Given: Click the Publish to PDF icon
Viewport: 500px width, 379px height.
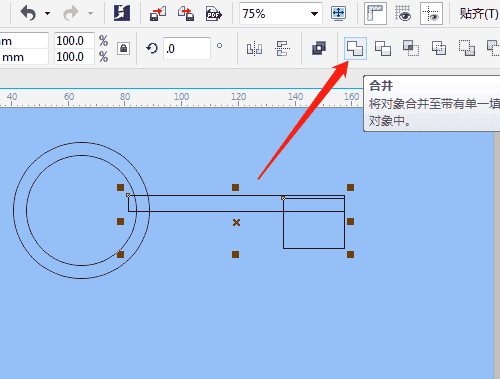Looking at the screenshot, I should click(x=214, y=14).
